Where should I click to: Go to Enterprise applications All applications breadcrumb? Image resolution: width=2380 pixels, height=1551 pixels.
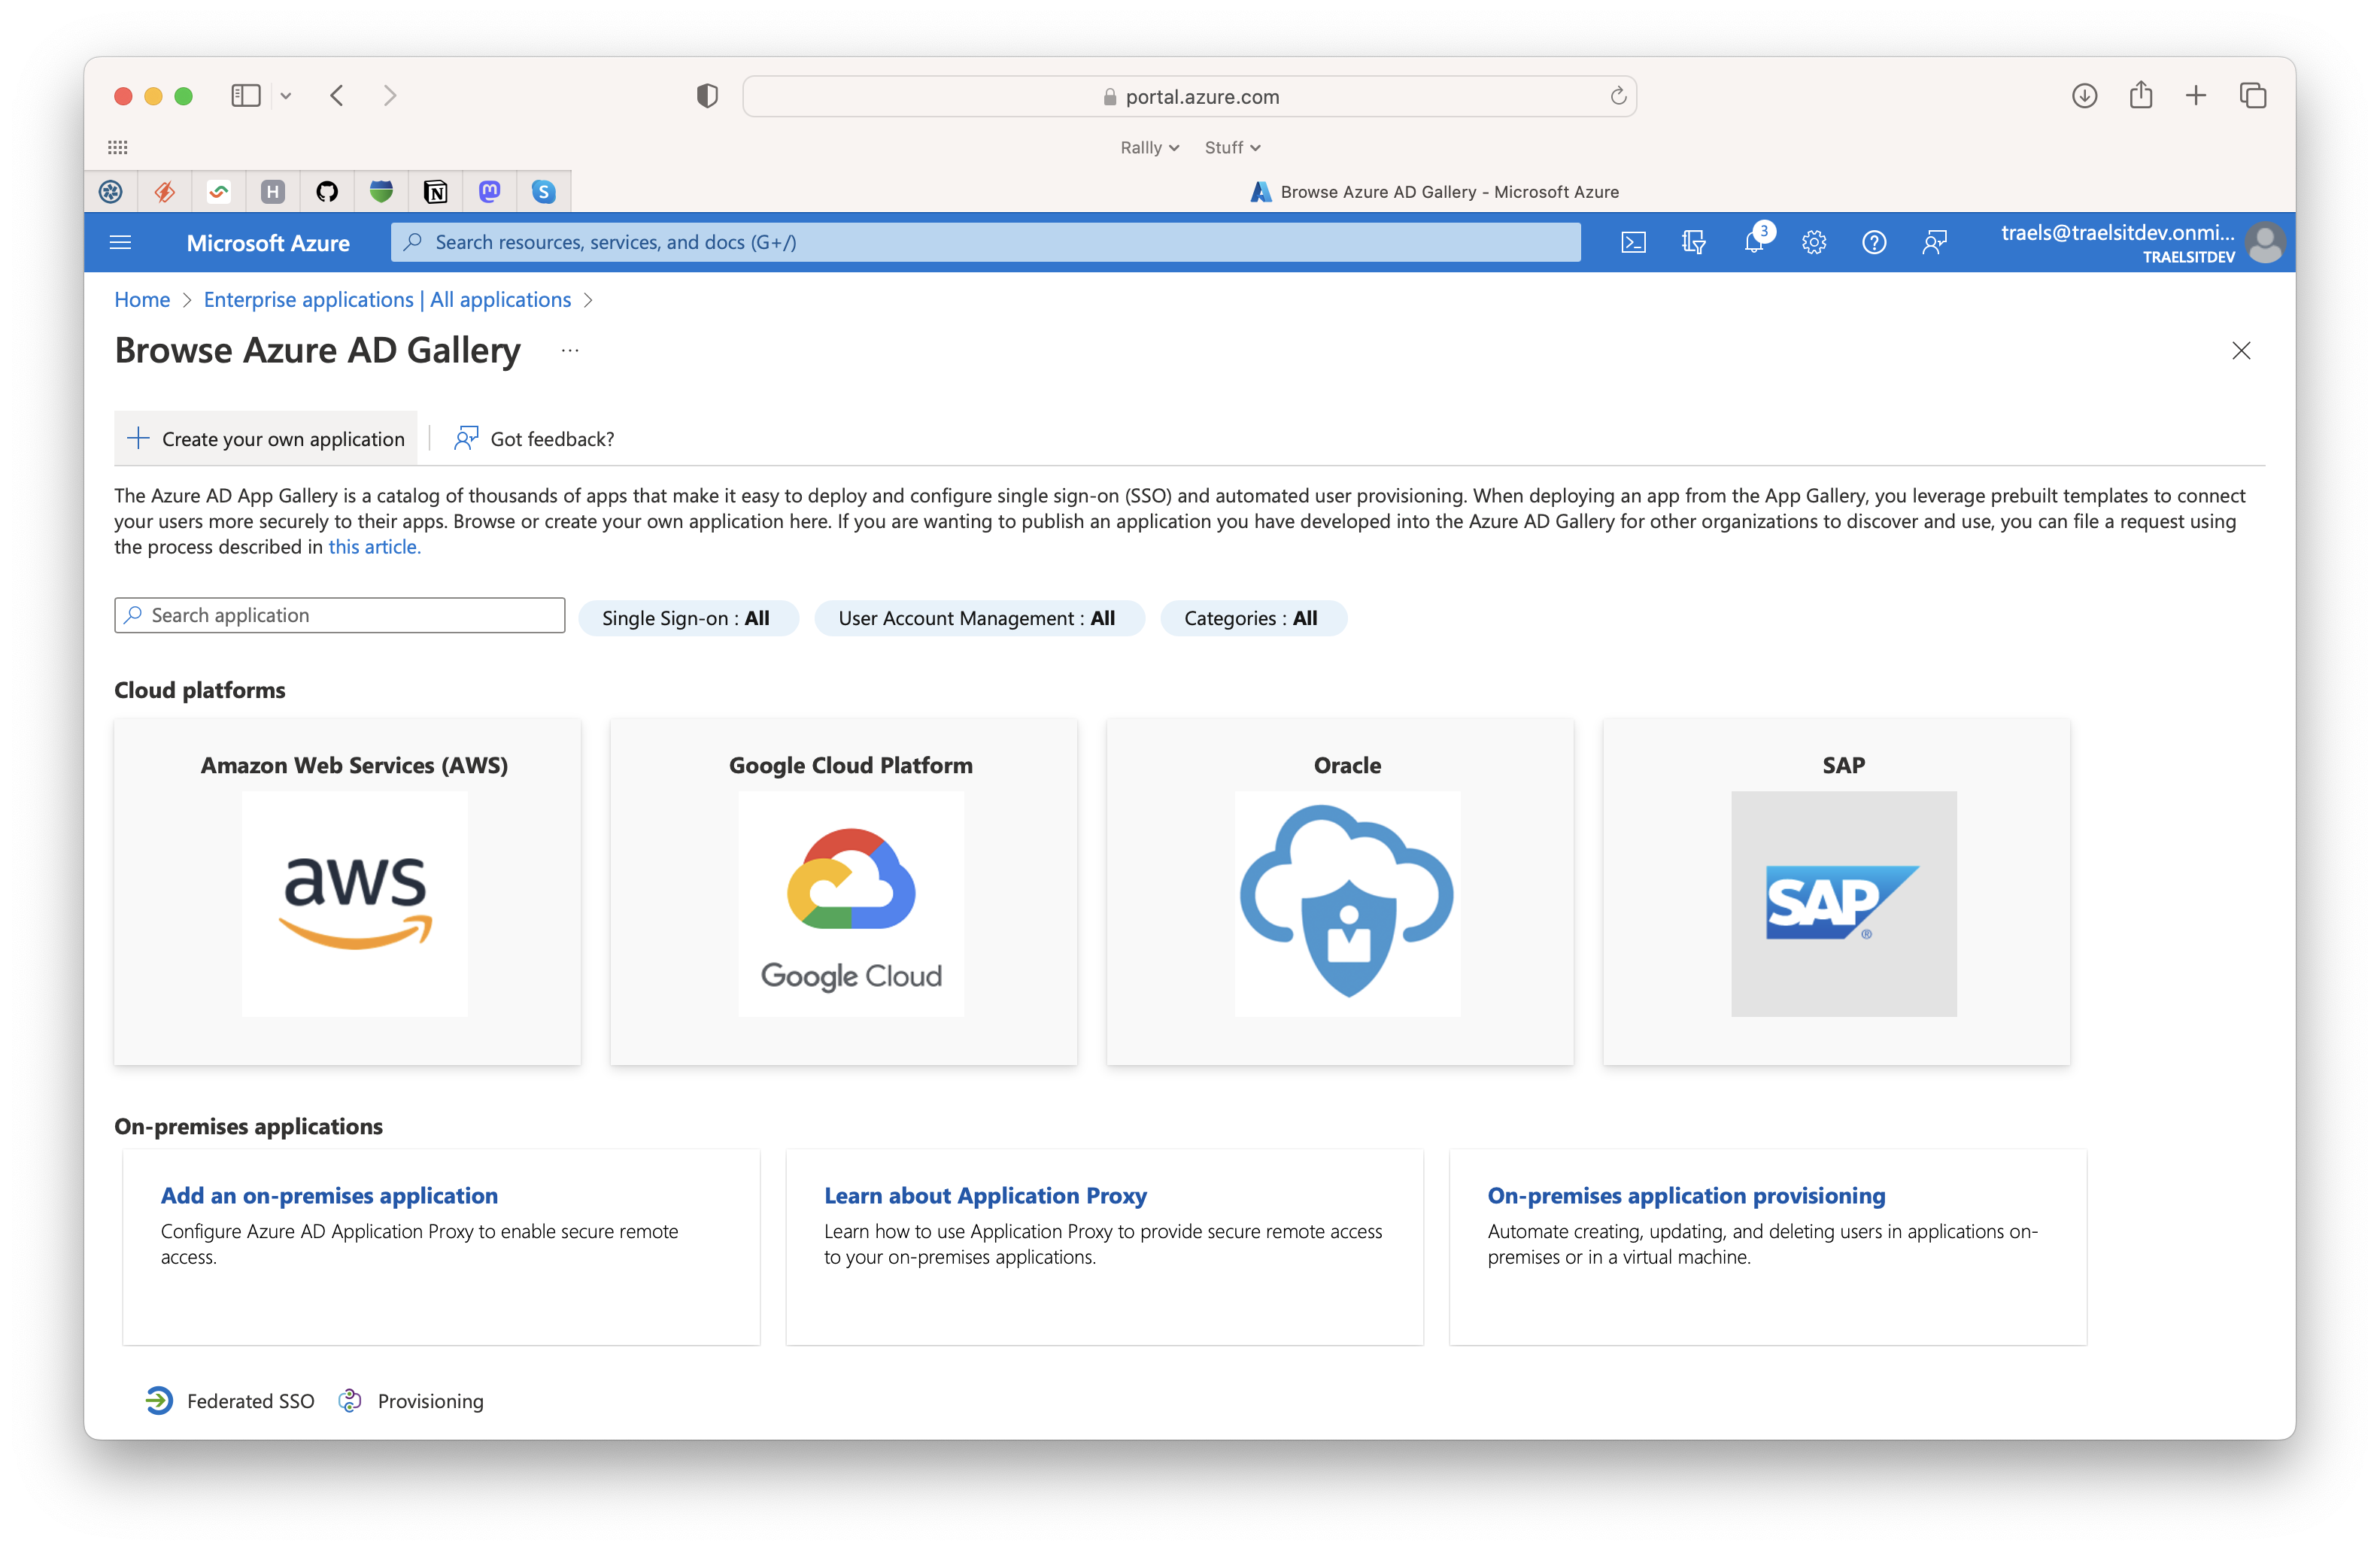tap(388, 300)
